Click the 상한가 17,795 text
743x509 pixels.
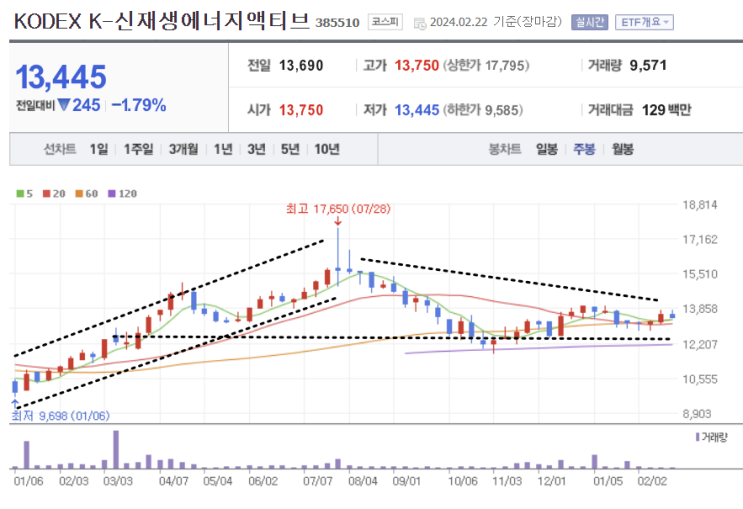[486, 65]
